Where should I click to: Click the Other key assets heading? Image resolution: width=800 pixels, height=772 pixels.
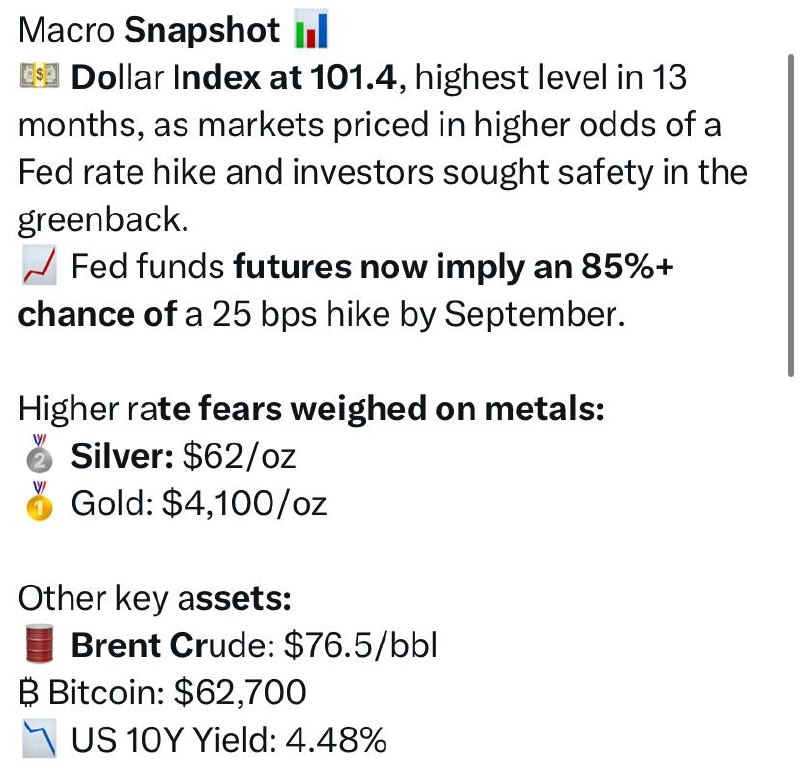tap(155, 599)
